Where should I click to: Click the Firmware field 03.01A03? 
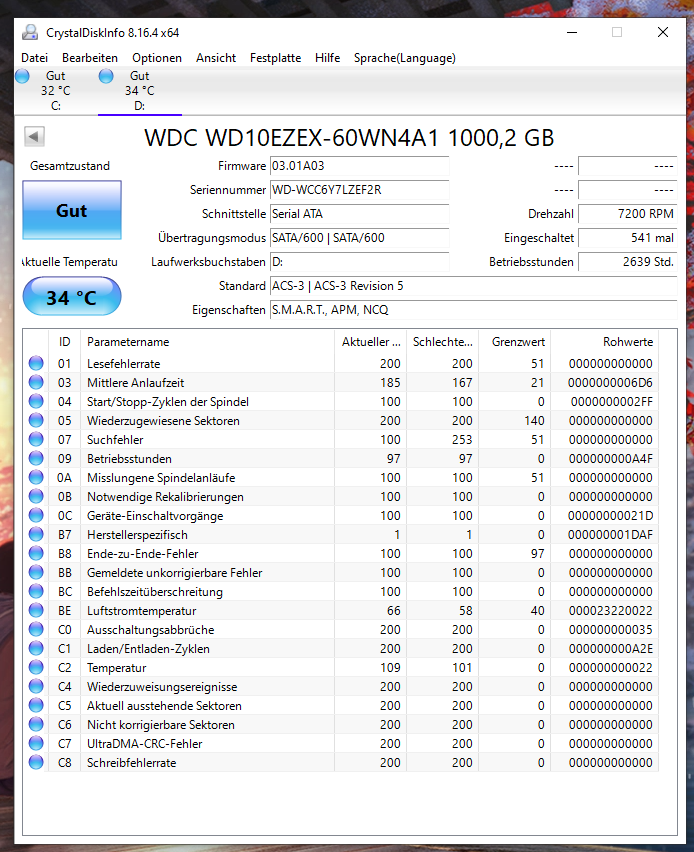pyautogui.click(x=359, y=166)
